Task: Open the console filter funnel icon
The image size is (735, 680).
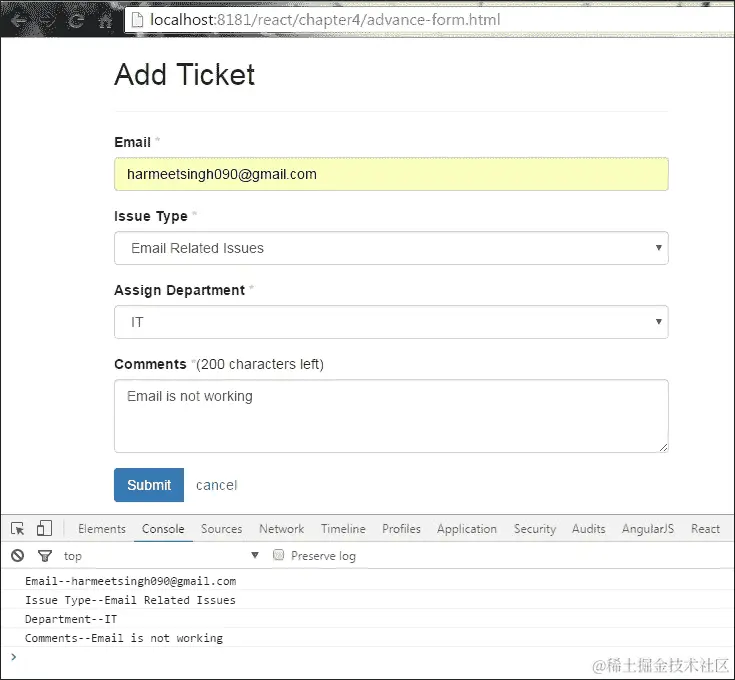Action: [x=45, y=556]
